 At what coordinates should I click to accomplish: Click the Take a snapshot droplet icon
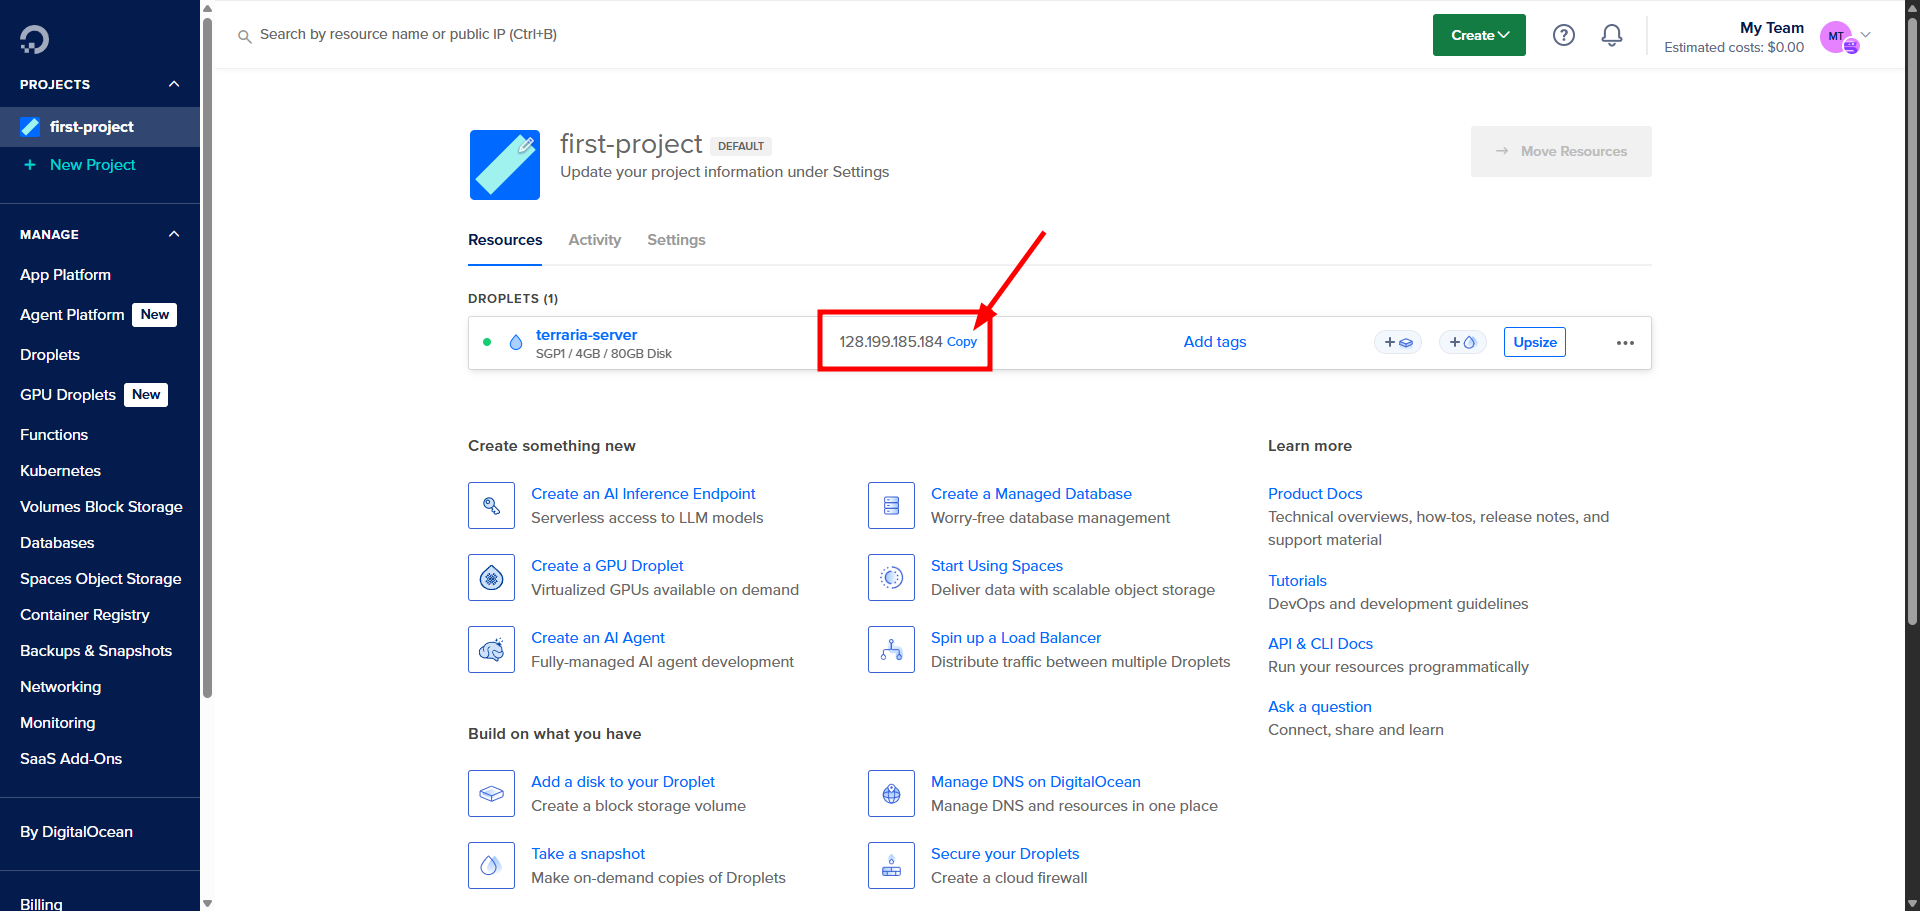[491, 865]
